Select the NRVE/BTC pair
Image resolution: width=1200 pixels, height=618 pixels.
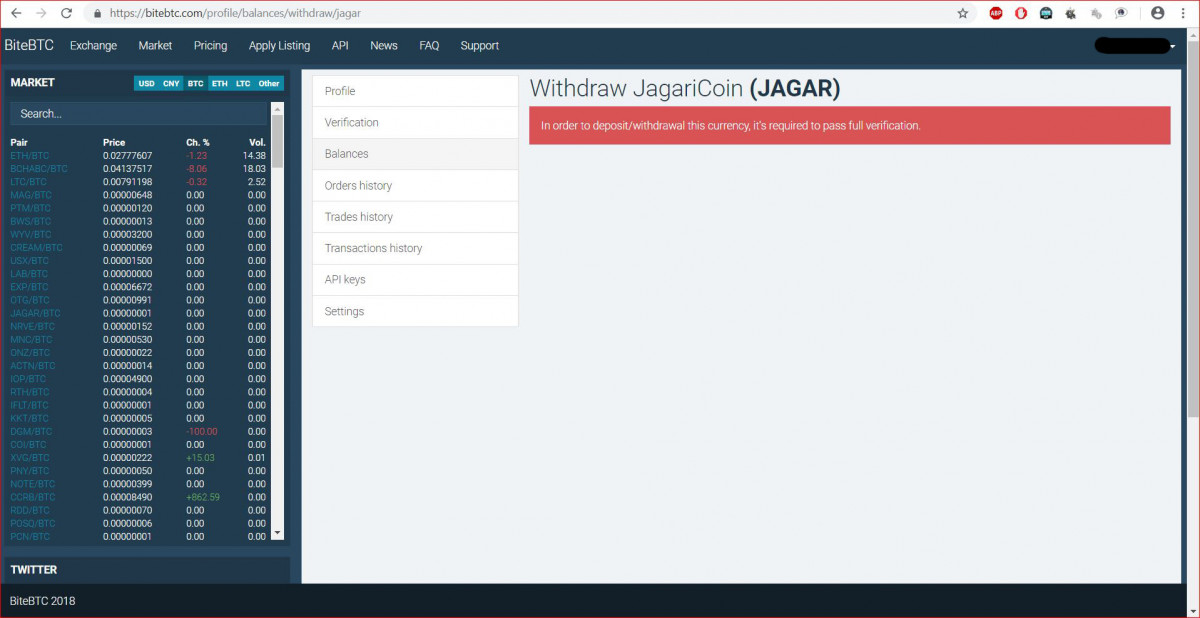pyautogui.click(x=33, y=326)
